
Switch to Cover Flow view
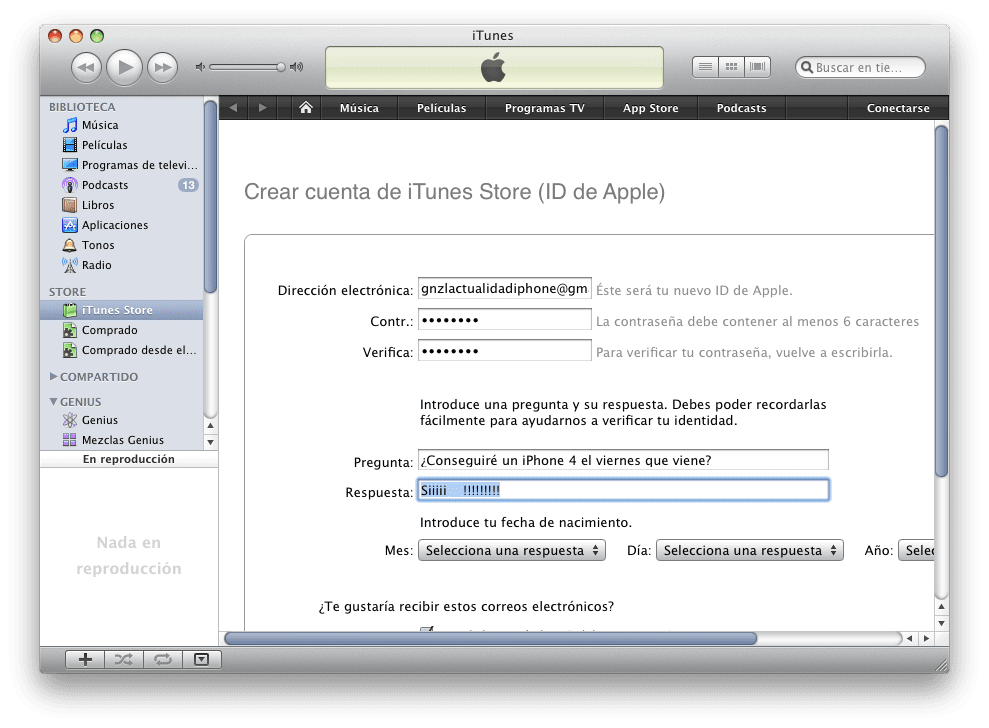point(758,67)
